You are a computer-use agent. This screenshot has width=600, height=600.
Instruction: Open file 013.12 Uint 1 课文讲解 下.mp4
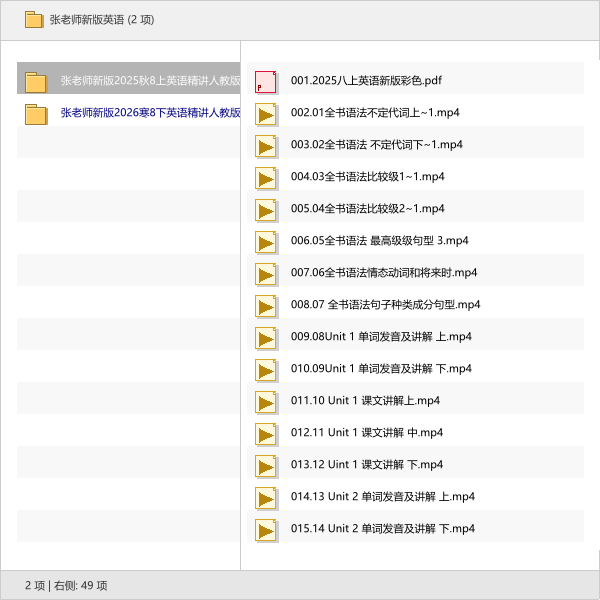pos(366,465)
